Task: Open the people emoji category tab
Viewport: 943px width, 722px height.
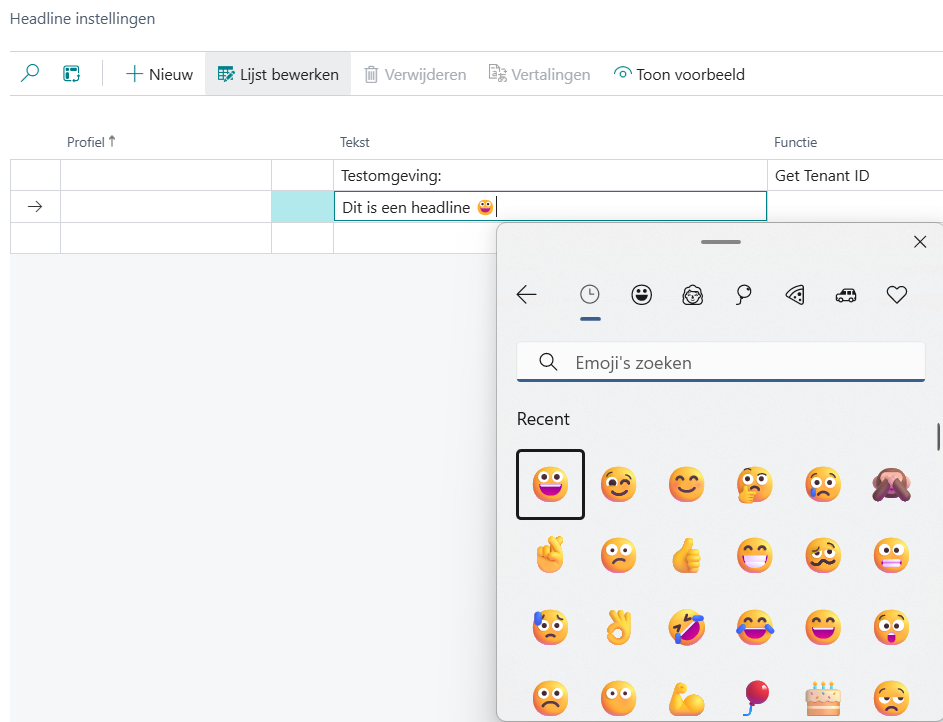Action: pyautogui.click(x=692, y=294)
